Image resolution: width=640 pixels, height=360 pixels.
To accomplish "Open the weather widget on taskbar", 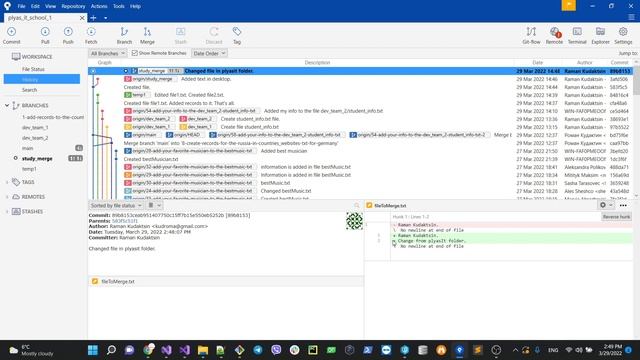I will tap(31, 350).
